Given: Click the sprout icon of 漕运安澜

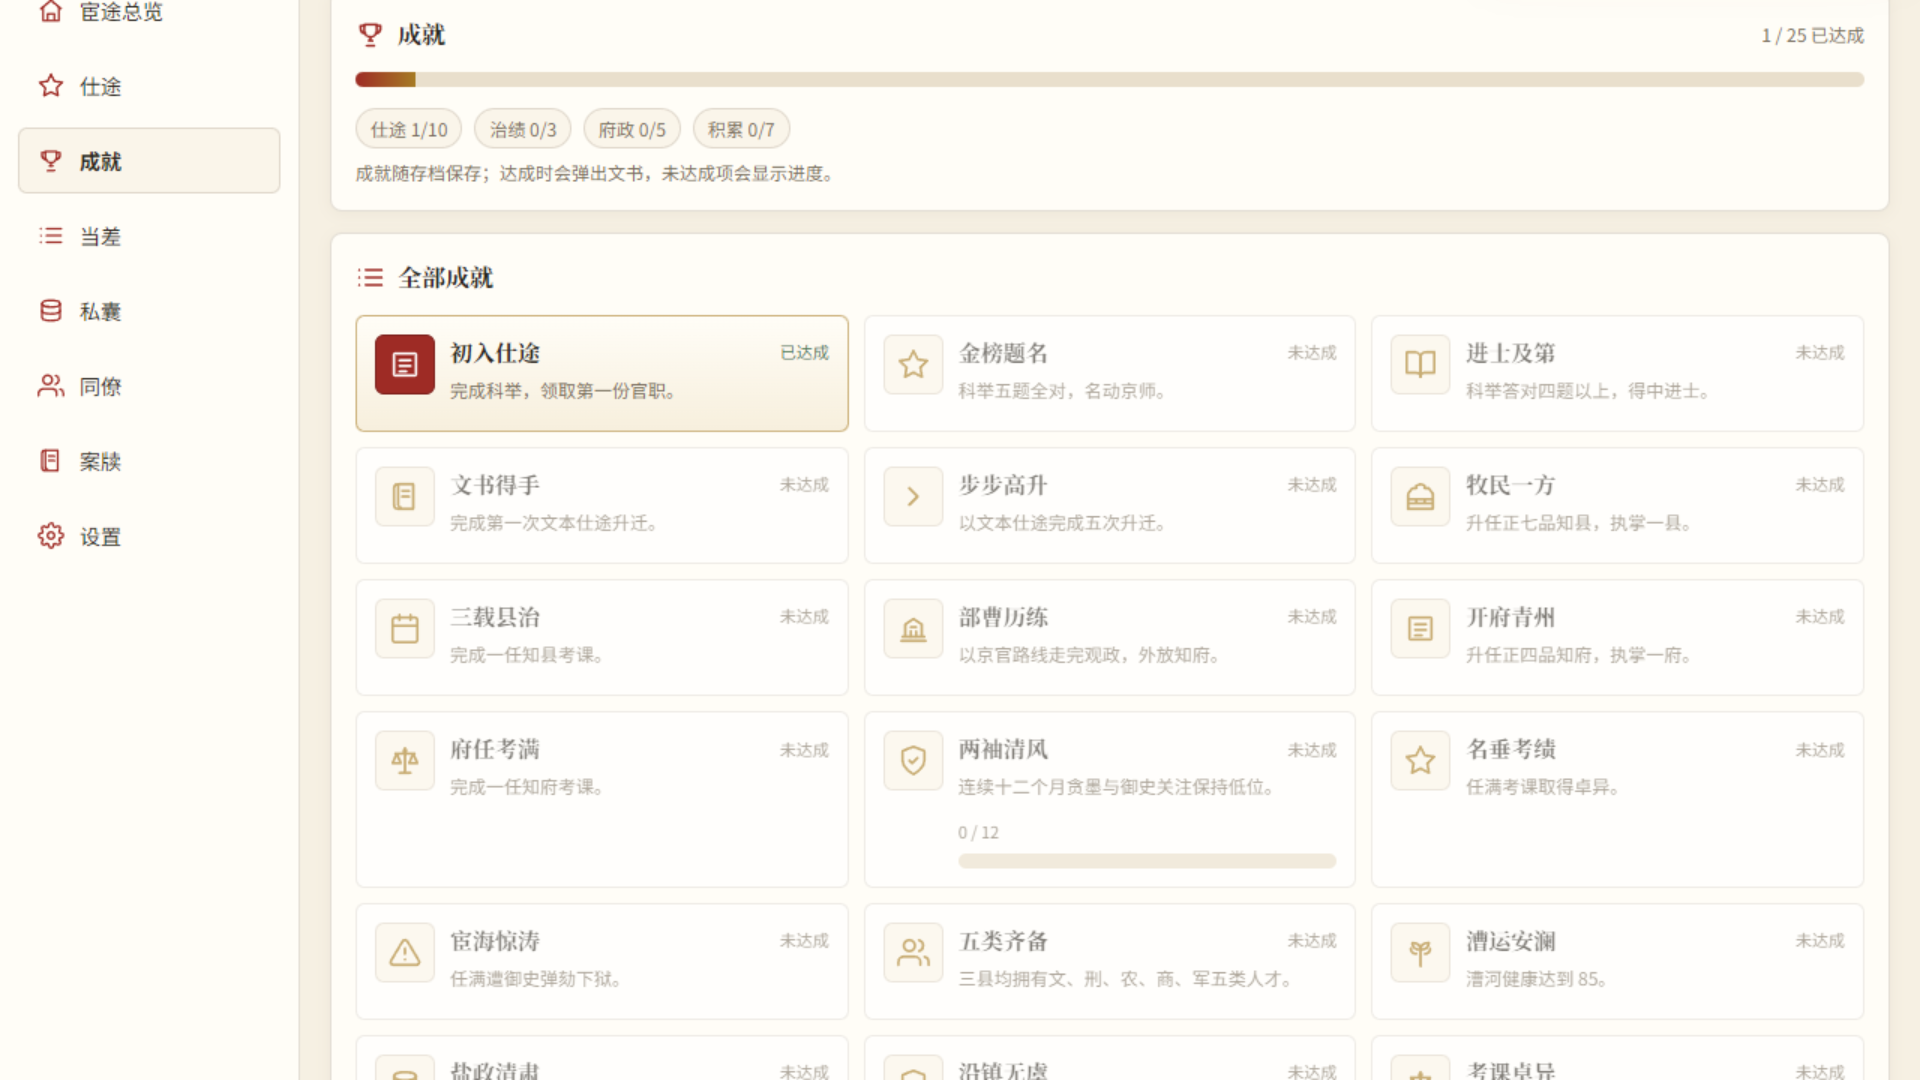Looking at the screenshot, I should pyautogui.click(x=1420, y=952).
